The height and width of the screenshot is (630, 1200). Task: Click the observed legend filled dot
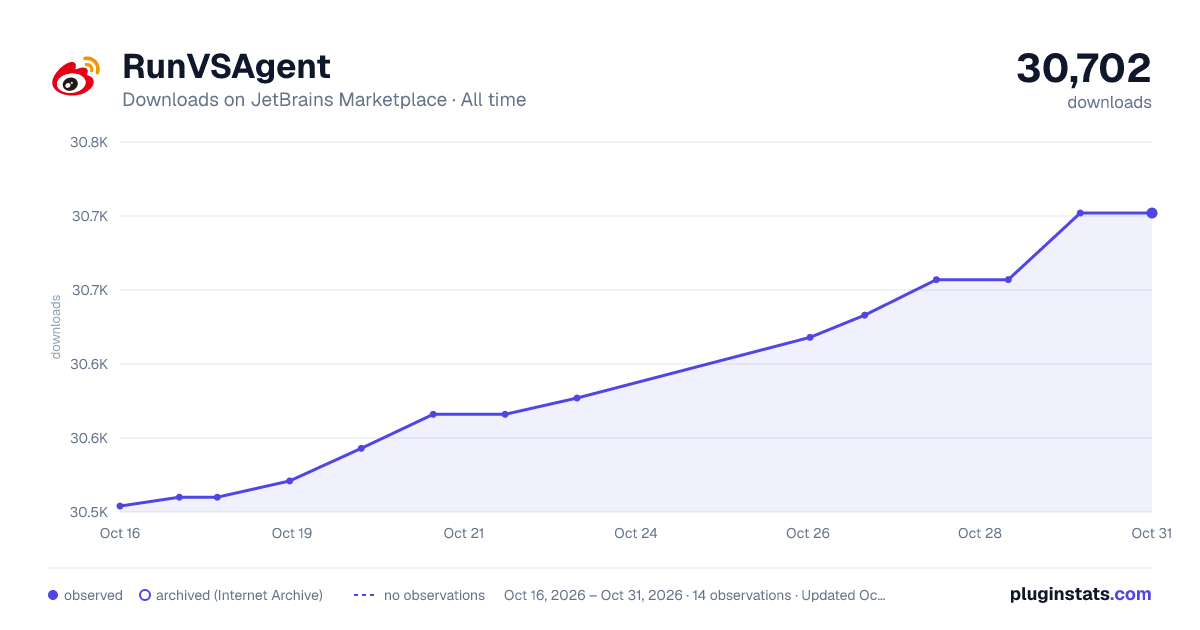click(53, 595)
